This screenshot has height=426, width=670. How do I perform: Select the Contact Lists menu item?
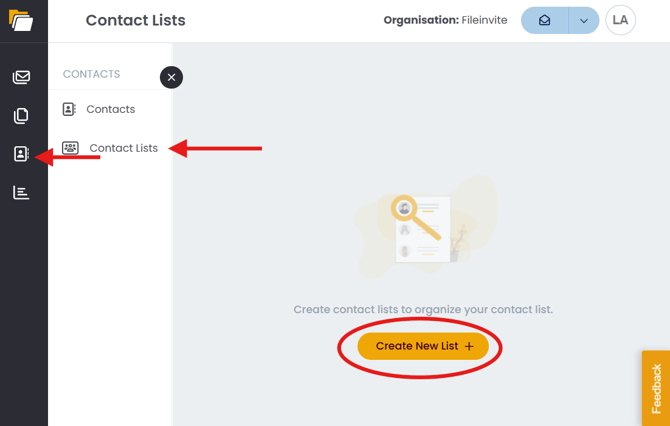coord(123,148)
